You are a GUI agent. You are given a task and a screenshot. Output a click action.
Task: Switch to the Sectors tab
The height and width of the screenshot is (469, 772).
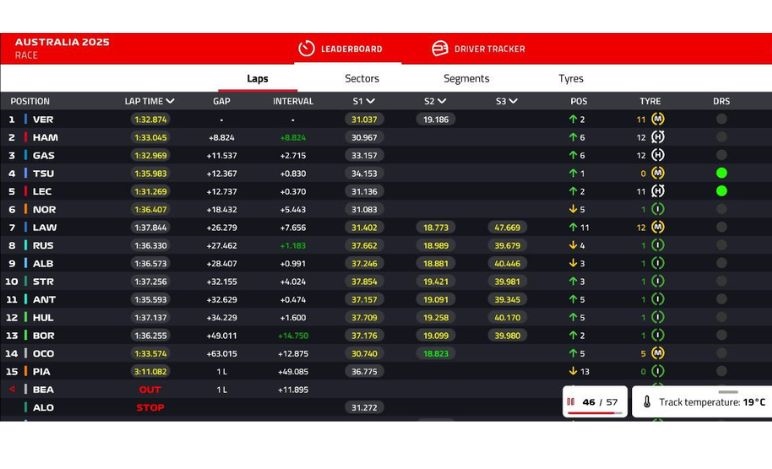pos(362,78)
